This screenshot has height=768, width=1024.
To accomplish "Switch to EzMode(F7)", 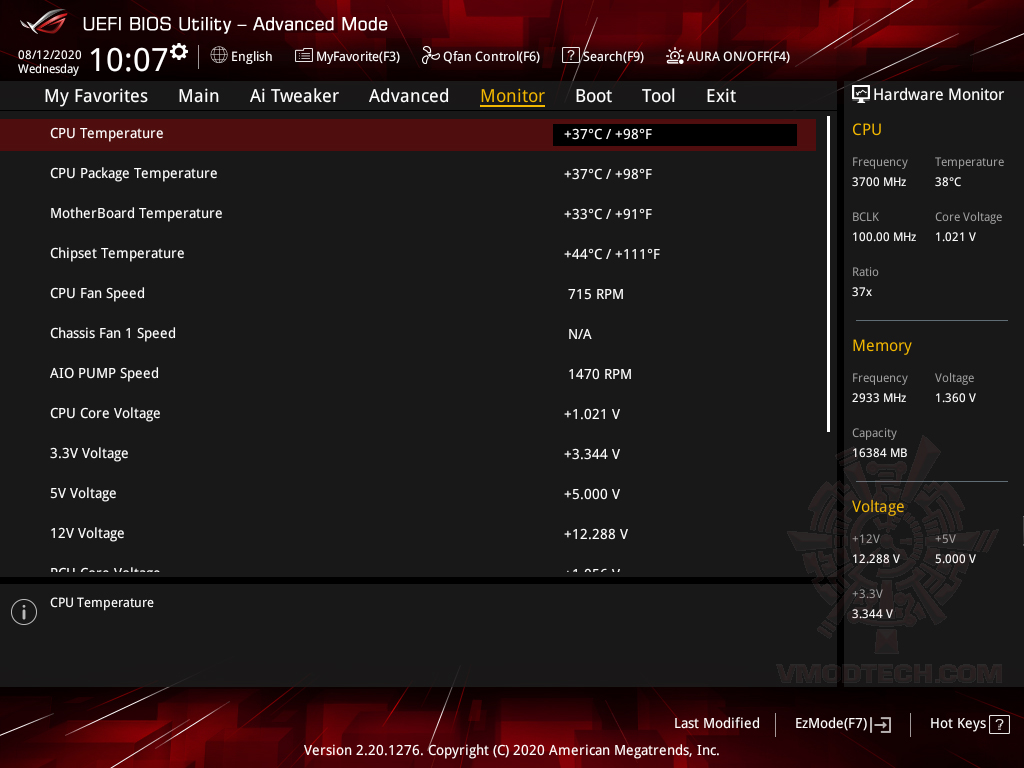I will click(x=842, y=724).
